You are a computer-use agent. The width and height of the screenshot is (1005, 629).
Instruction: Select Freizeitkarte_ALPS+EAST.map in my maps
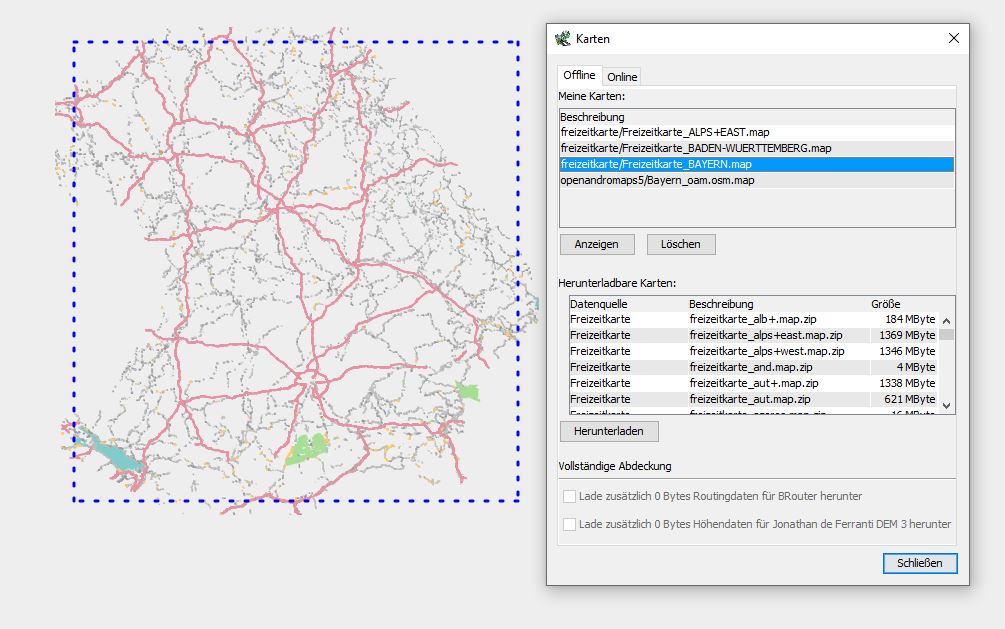pos(665,132)
